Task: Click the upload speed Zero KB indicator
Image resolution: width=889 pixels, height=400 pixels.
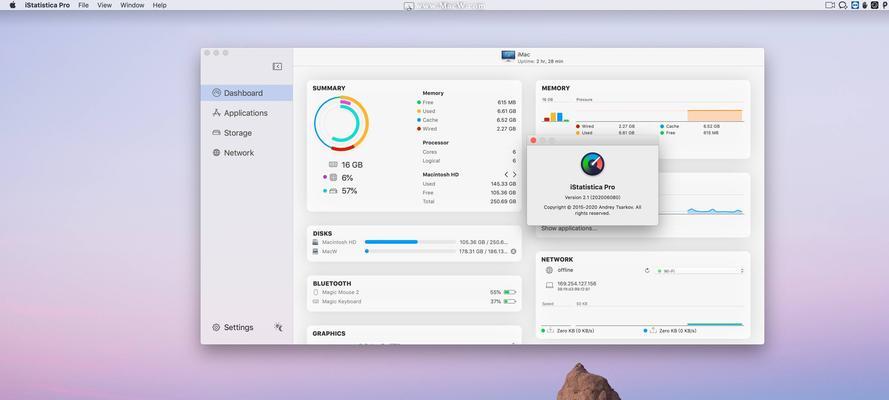Action: (x=569, y=330)
